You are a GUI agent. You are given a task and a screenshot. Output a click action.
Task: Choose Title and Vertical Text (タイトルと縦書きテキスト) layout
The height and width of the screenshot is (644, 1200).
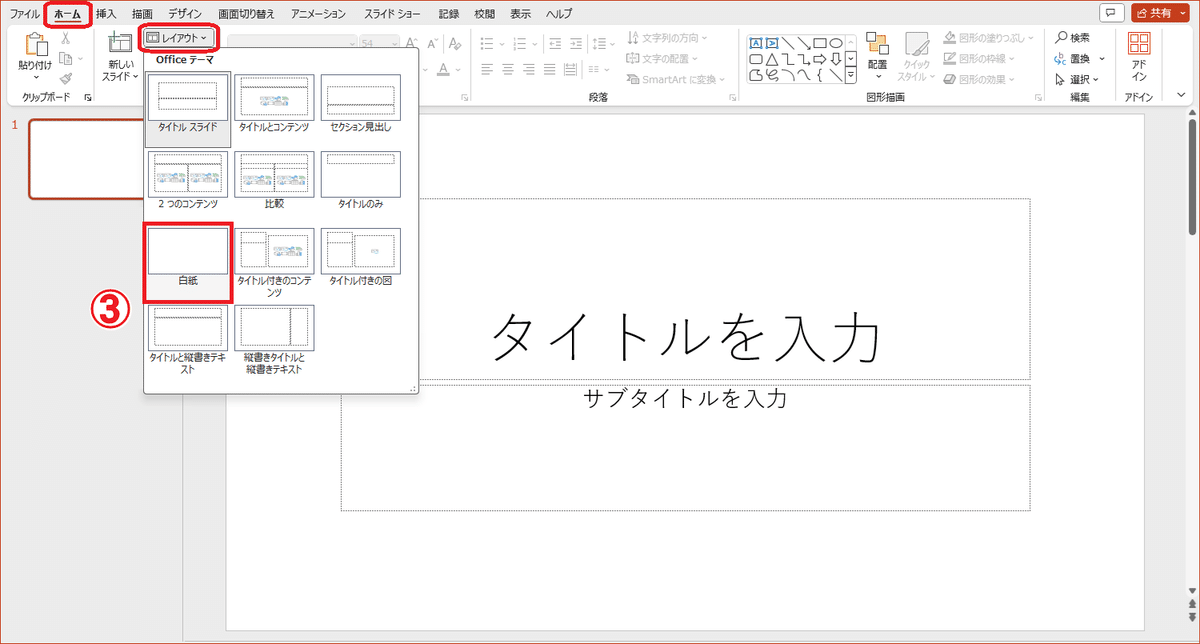[188, 340]
